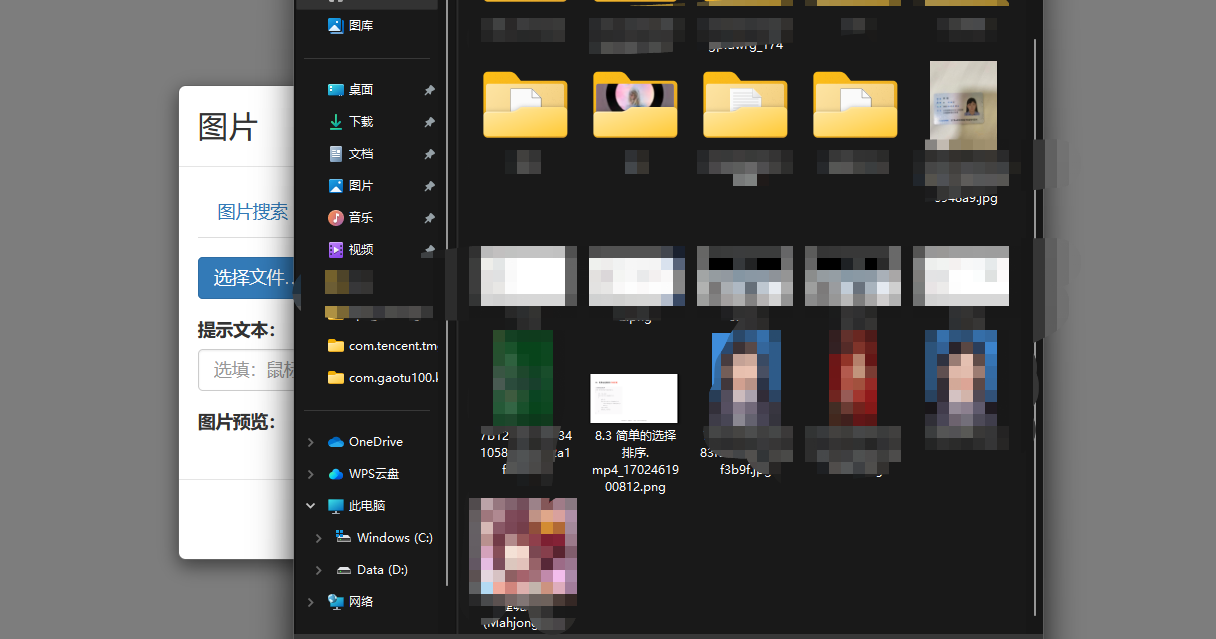Viewport: 1216px width, 639px height.
Task: Unpin 桌面 using its pin icon
Action: [x=429, y=90]
